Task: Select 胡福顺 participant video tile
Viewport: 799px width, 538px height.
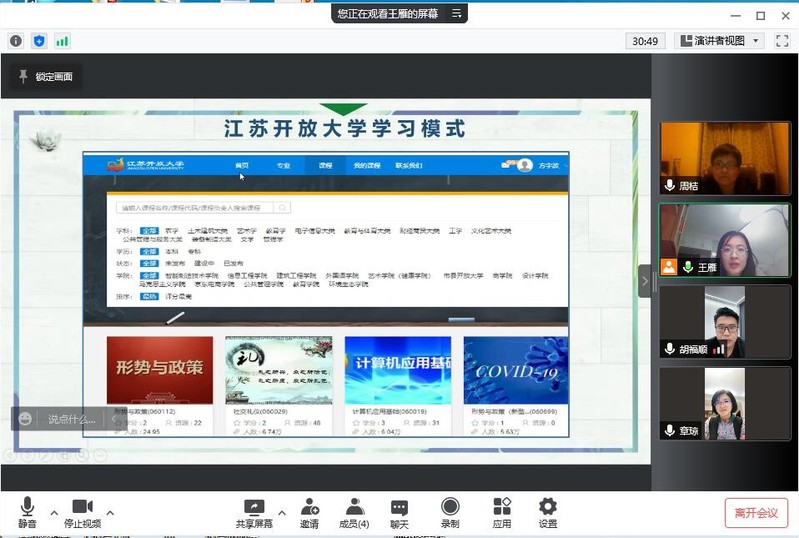Action: point(725,321)
